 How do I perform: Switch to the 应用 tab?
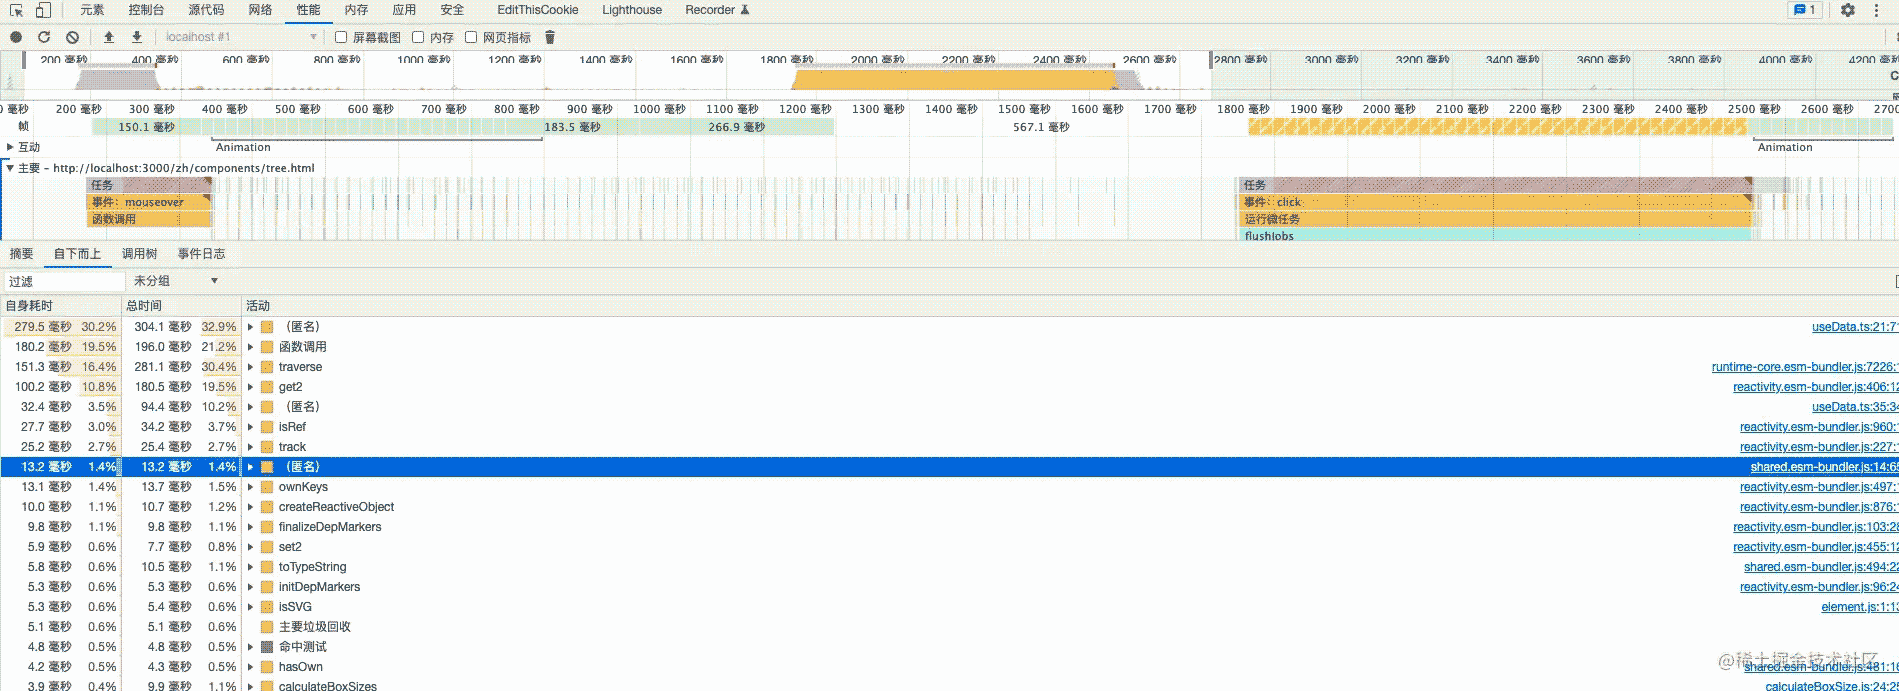[404, 10]
